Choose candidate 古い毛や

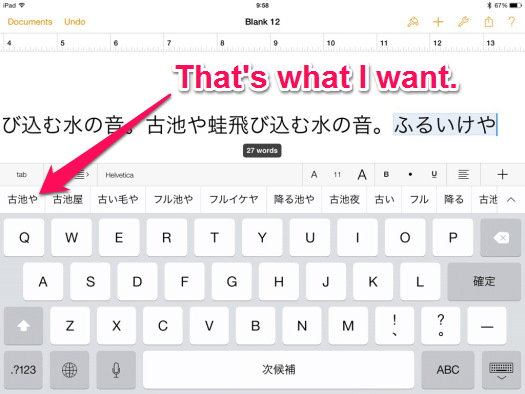pyautogui.click(x=118, y=200)
